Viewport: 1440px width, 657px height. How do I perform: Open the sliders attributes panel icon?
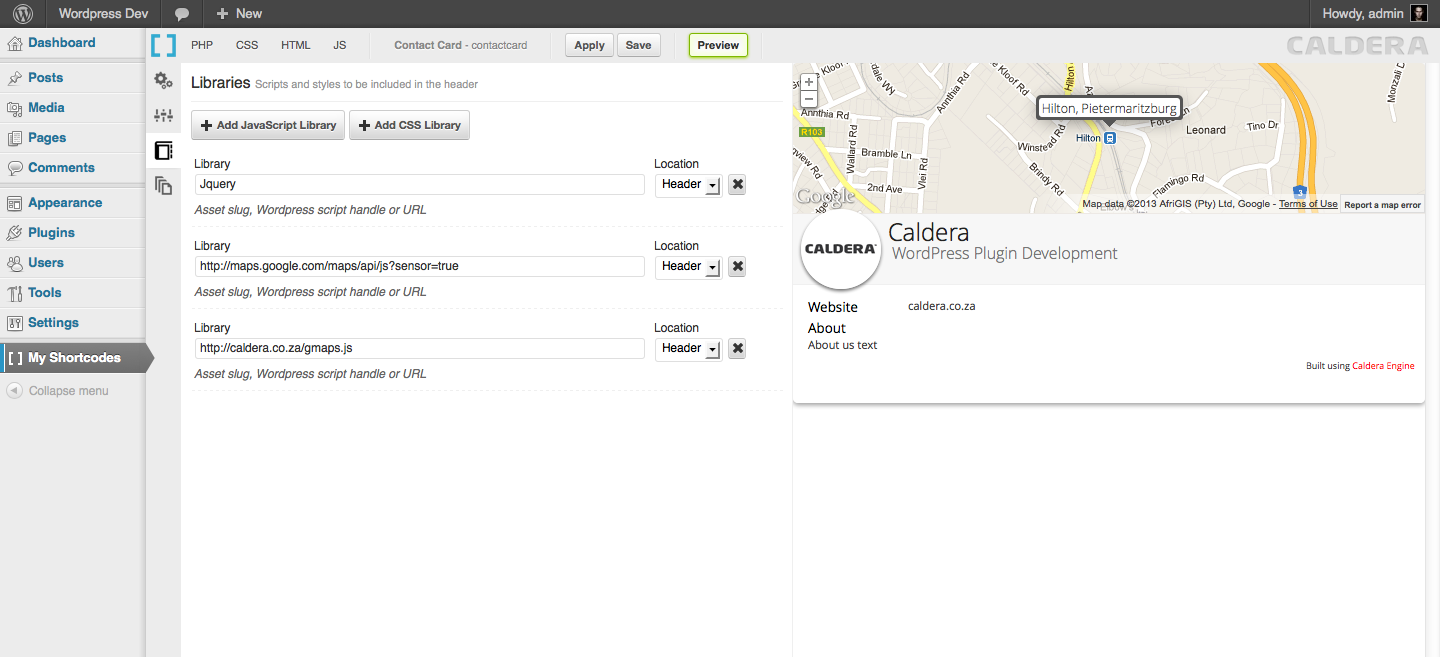pyautogui.click(x=163, y=116)
